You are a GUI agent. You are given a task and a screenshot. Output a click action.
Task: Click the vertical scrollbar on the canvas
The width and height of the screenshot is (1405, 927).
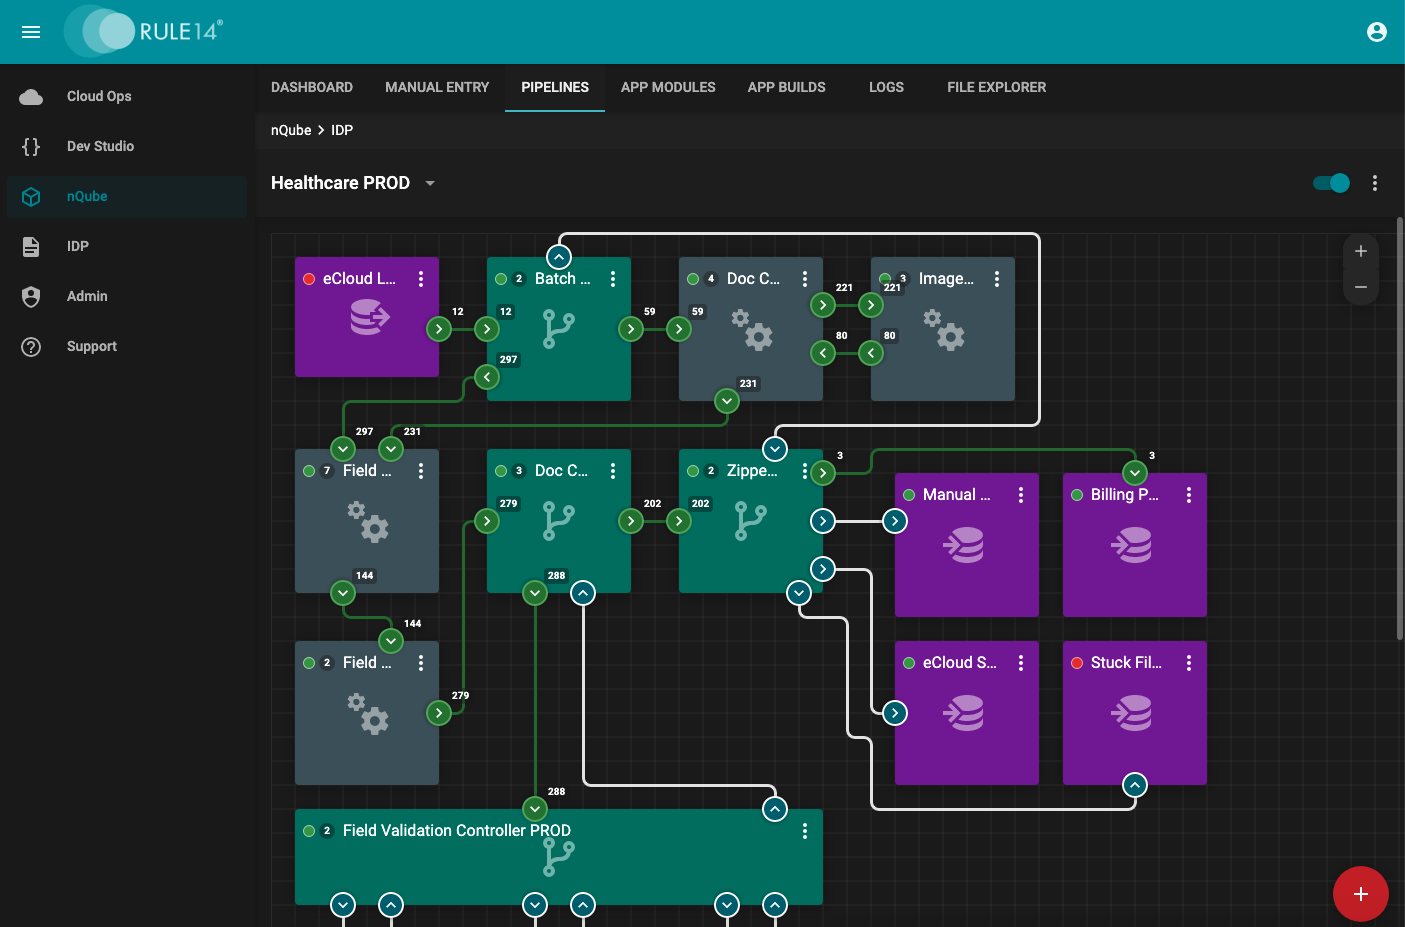1399,430
